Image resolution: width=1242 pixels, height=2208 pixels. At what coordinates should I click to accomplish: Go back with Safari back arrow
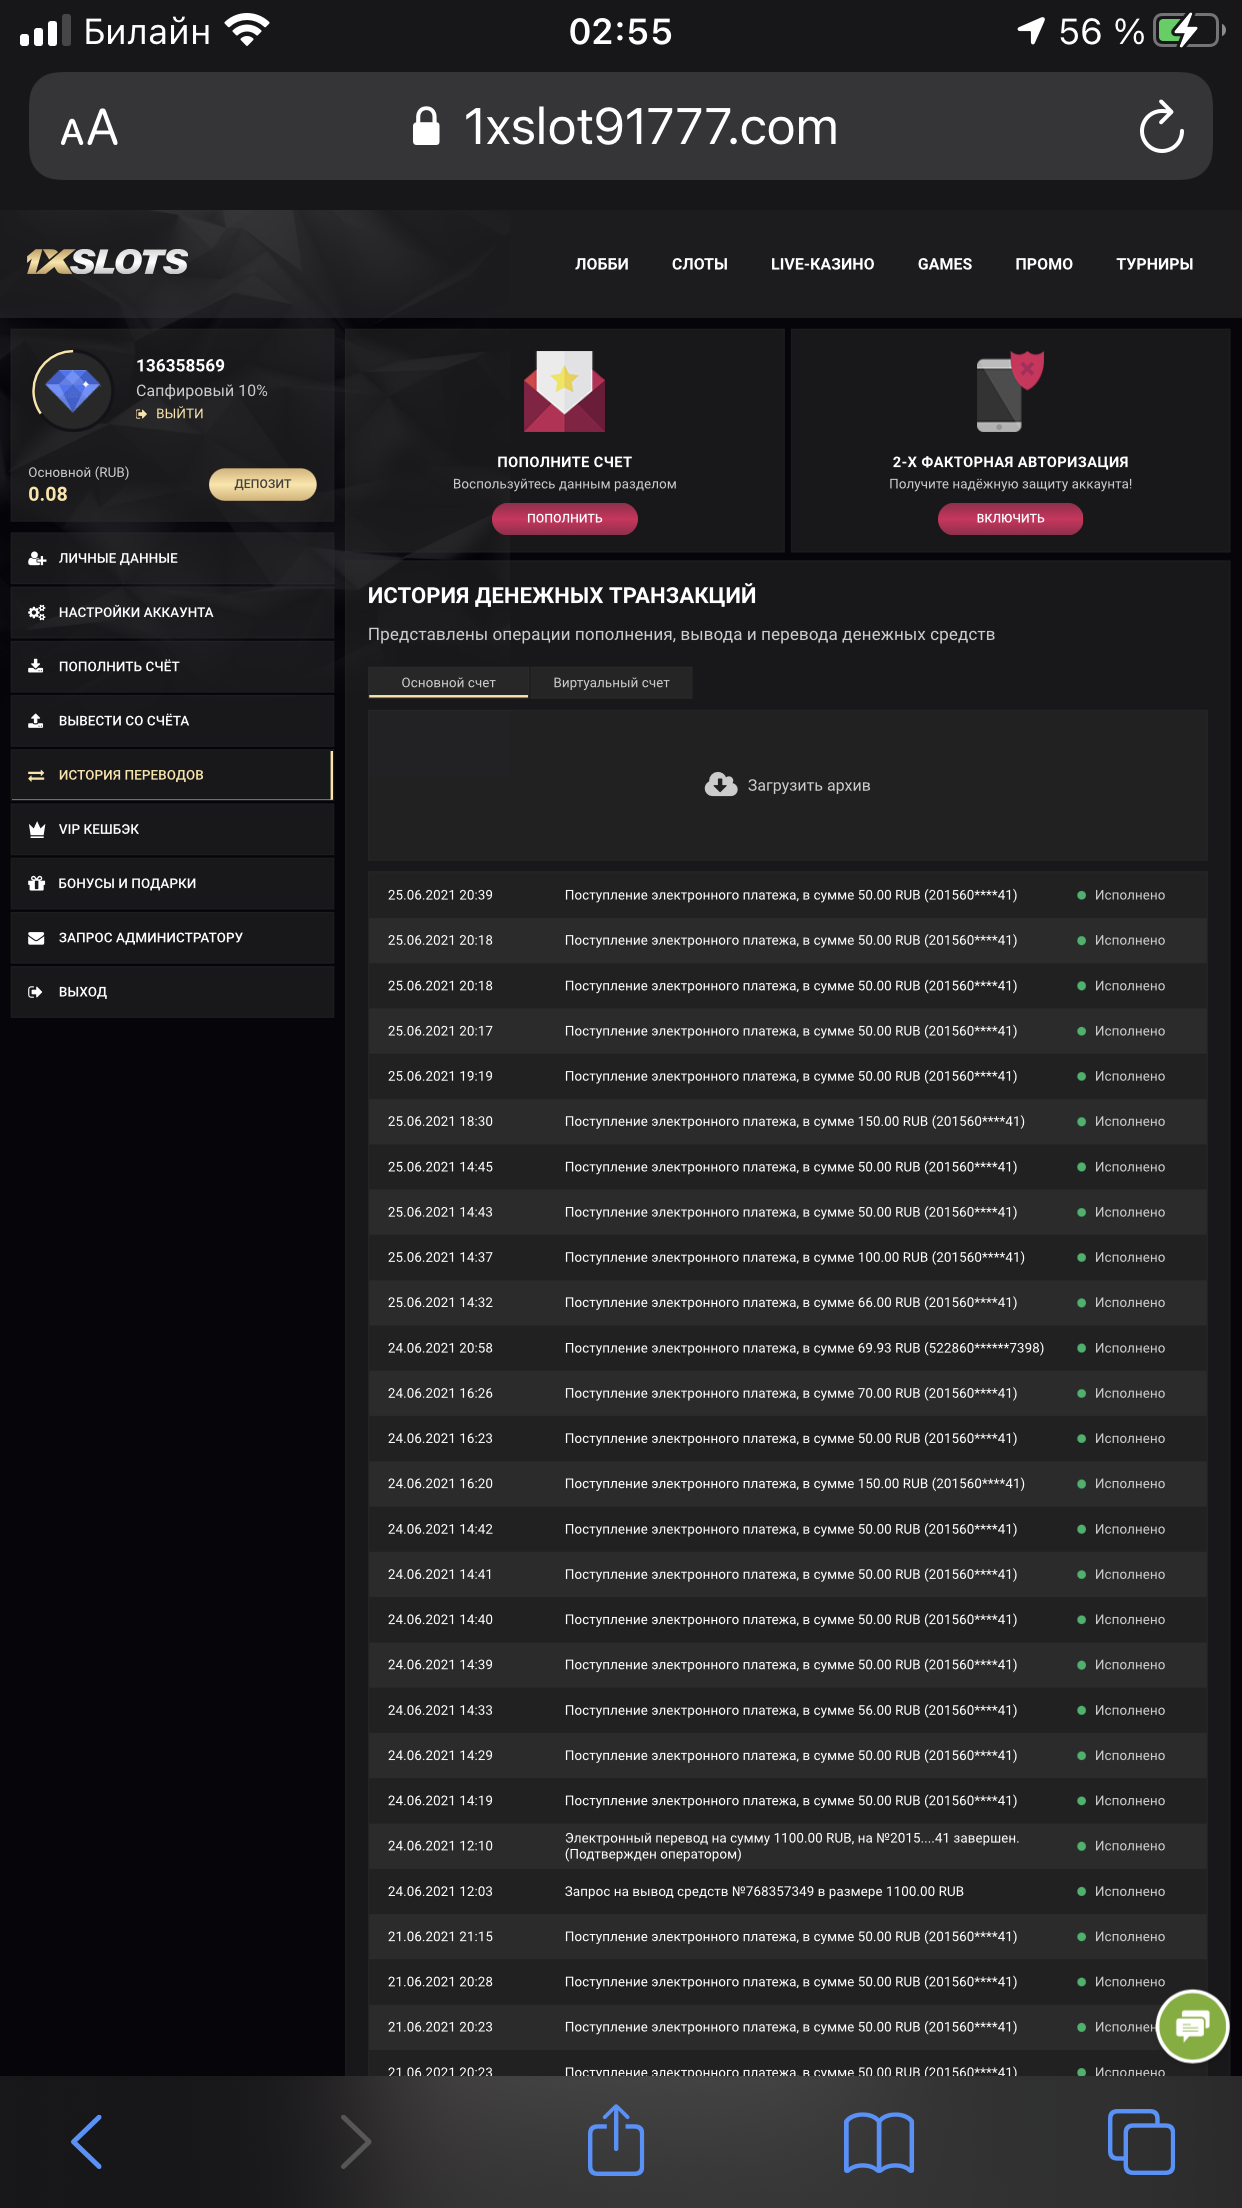pyautogui.click(x=87, y=2141)
